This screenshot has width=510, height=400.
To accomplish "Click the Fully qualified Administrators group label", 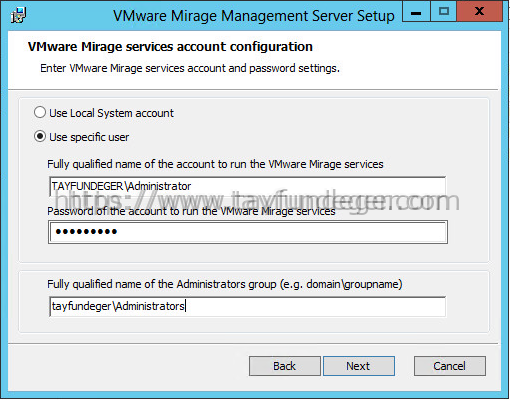I will (x=225, y=284).
